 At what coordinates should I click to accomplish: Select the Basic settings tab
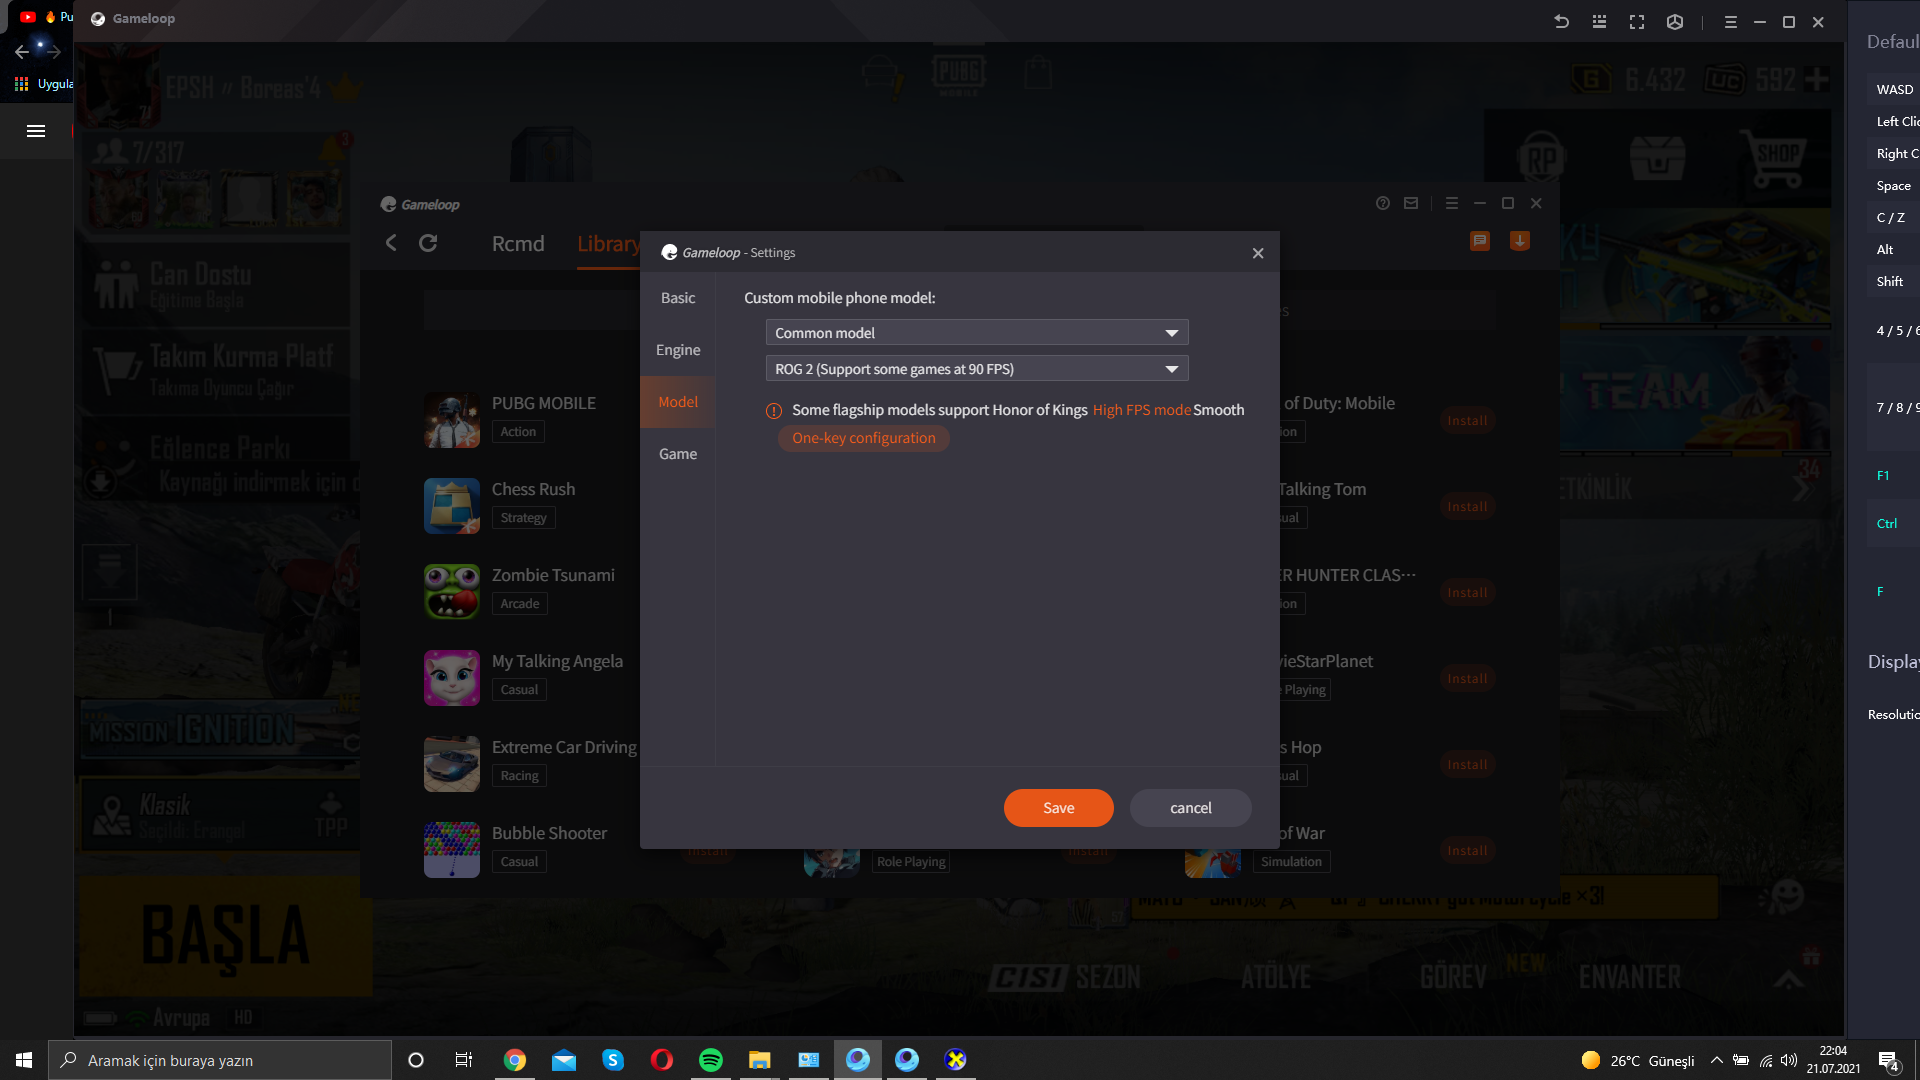(678, 298)
